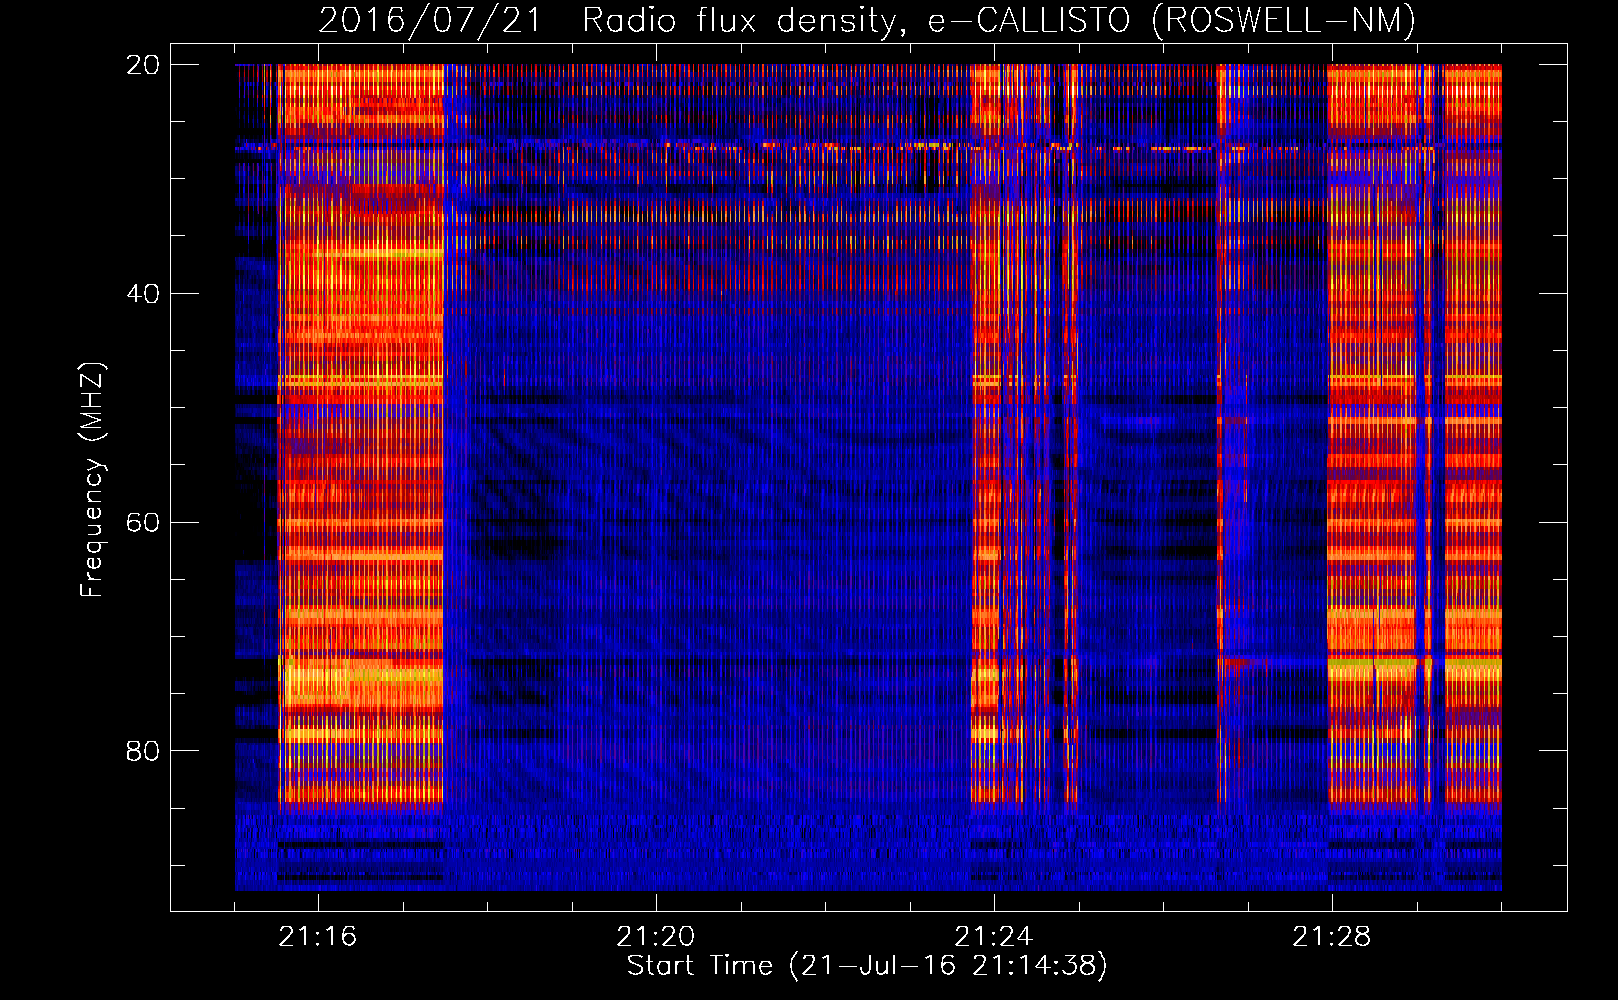
Task: Click the 20 MHz frequency tick label
Action: coord(143,65)
